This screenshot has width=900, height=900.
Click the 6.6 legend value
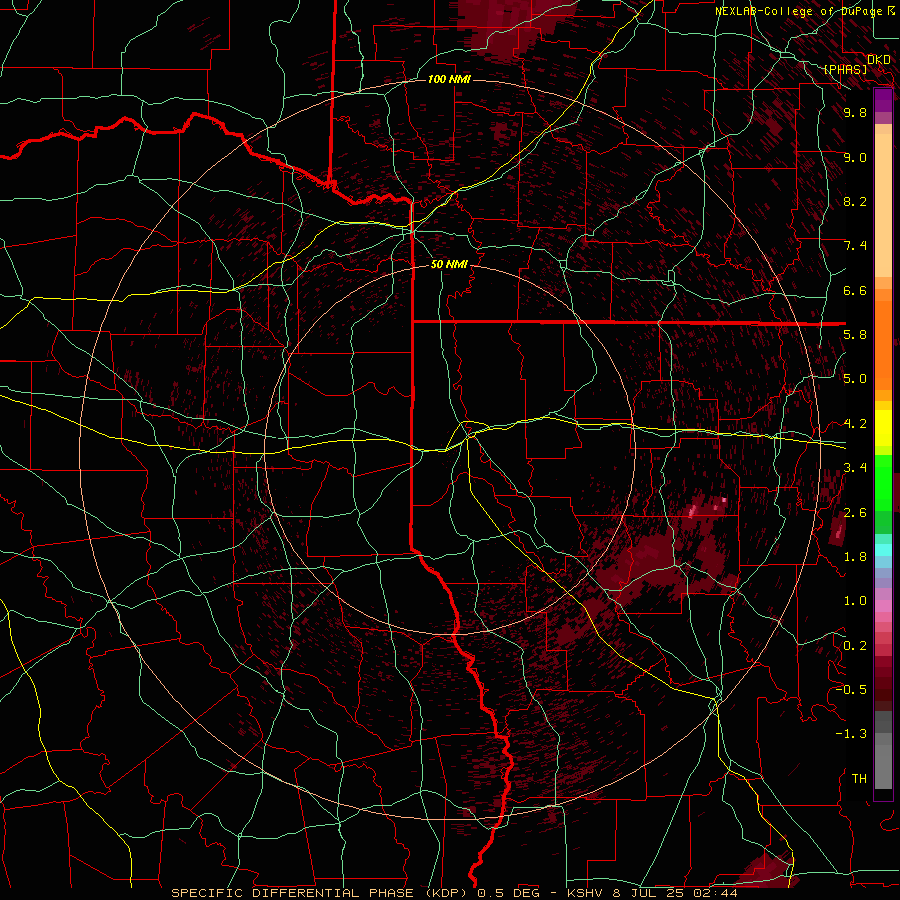855,290
